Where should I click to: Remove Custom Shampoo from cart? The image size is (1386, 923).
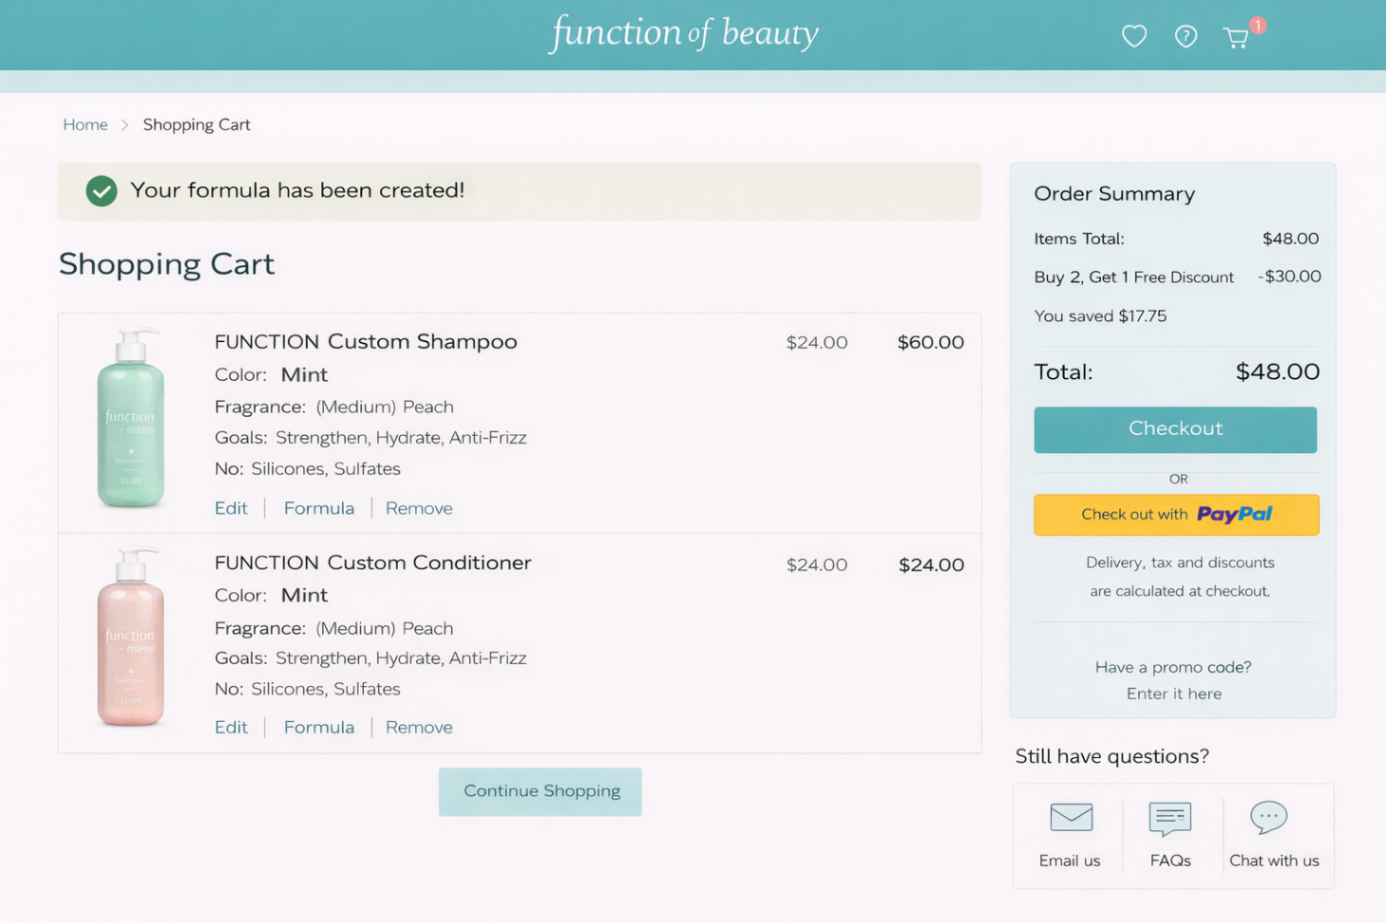pos(419,508)
